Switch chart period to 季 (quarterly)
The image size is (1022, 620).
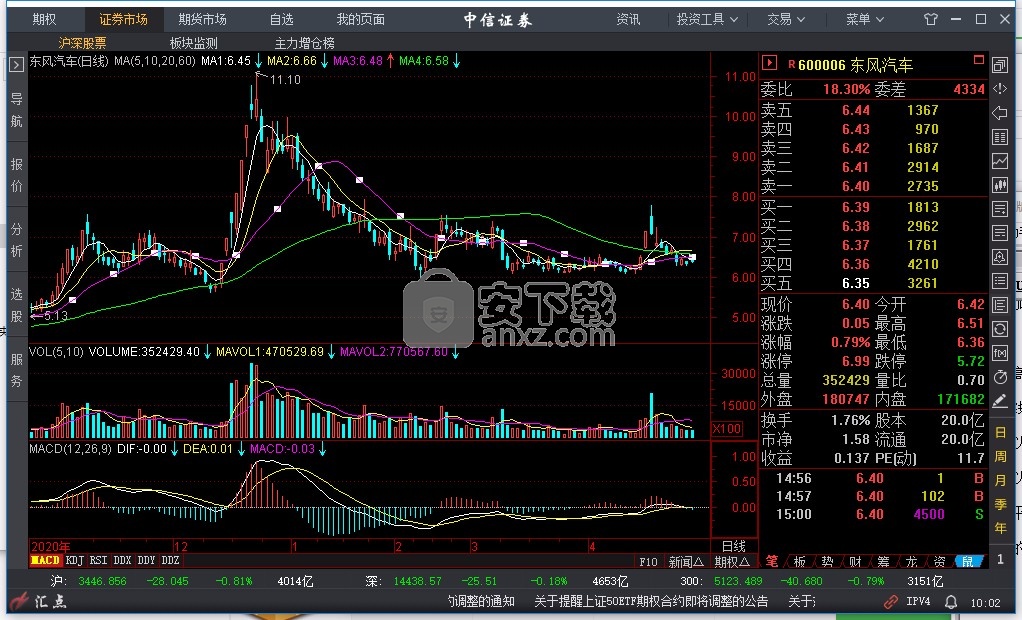pyautogui.click(x=1000, y=505)
